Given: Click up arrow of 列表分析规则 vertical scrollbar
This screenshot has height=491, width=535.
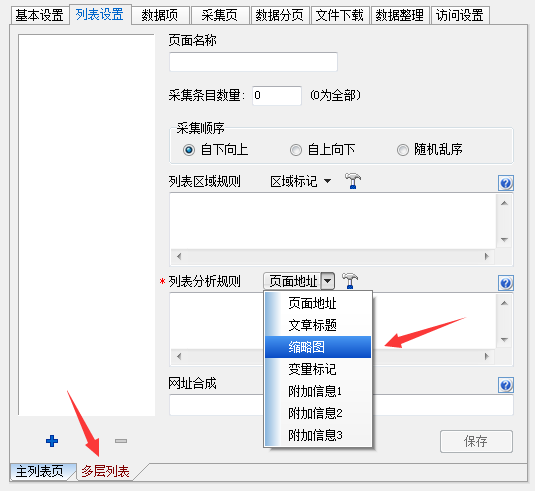Looking at the screenshot, I should tap(504, 303).
